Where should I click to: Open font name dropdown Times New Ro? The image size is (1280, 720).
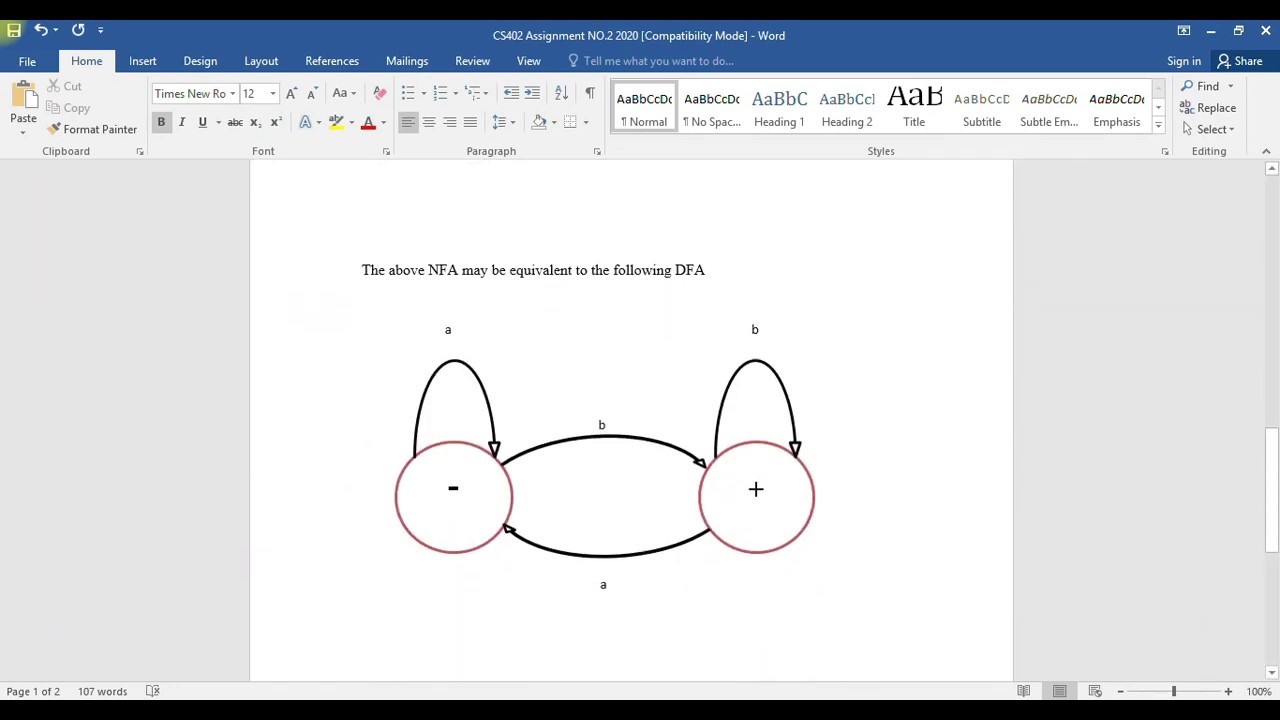coord(233,94)
